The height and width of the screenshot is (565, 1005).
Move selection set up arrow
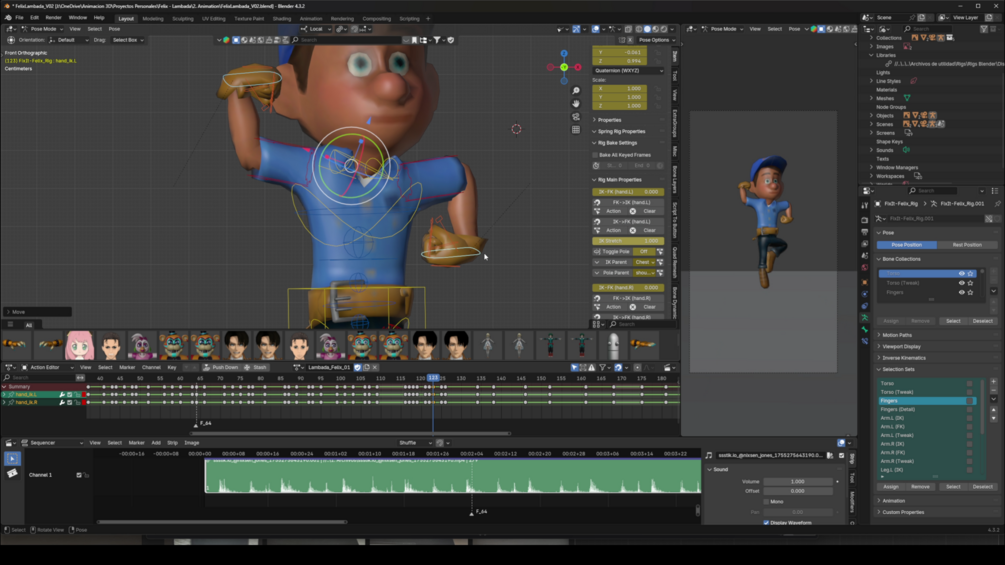[x=994, y=410]
